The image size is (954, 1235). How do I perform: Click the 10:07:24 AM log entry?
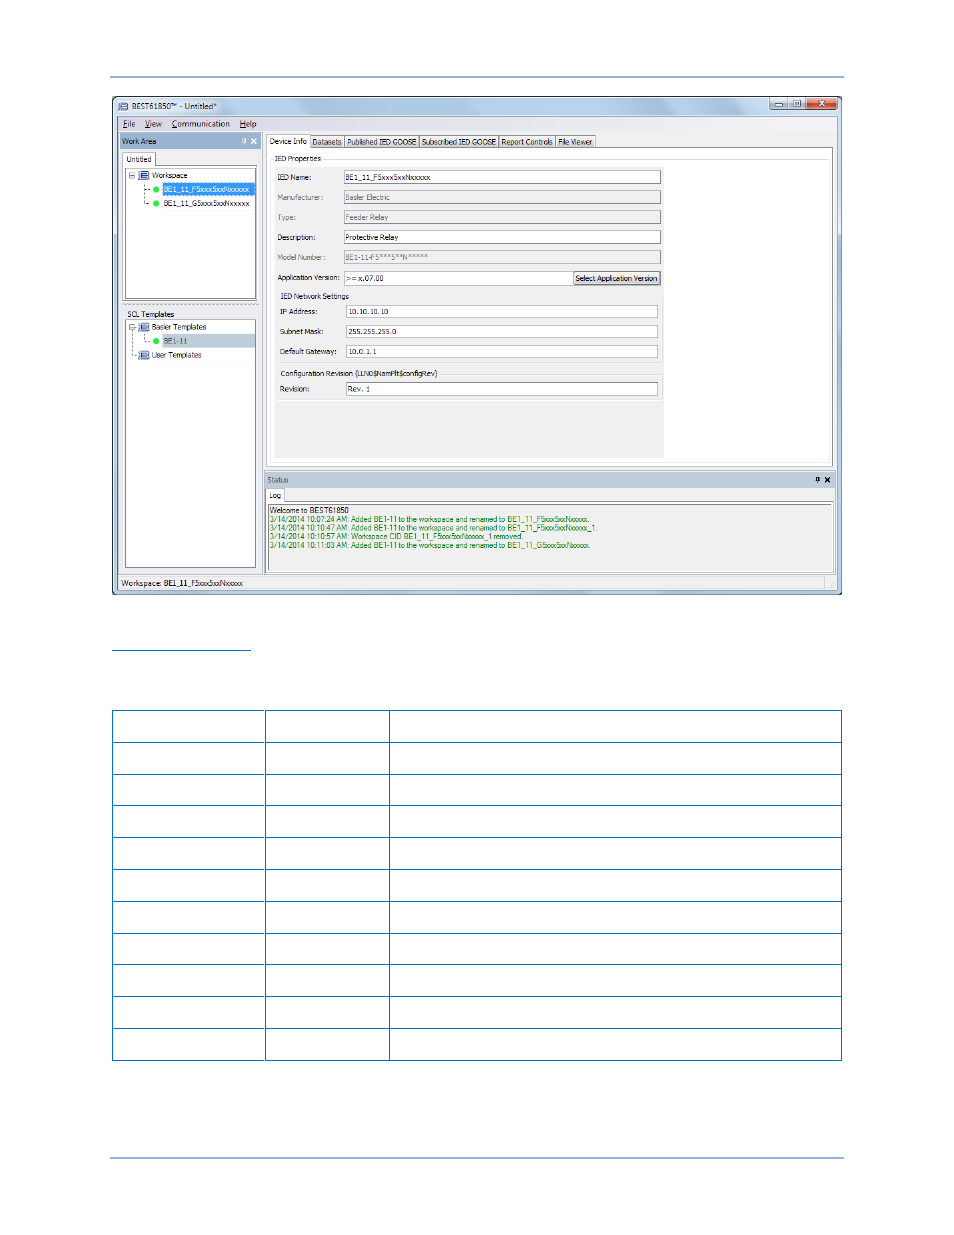pos(429,519)
